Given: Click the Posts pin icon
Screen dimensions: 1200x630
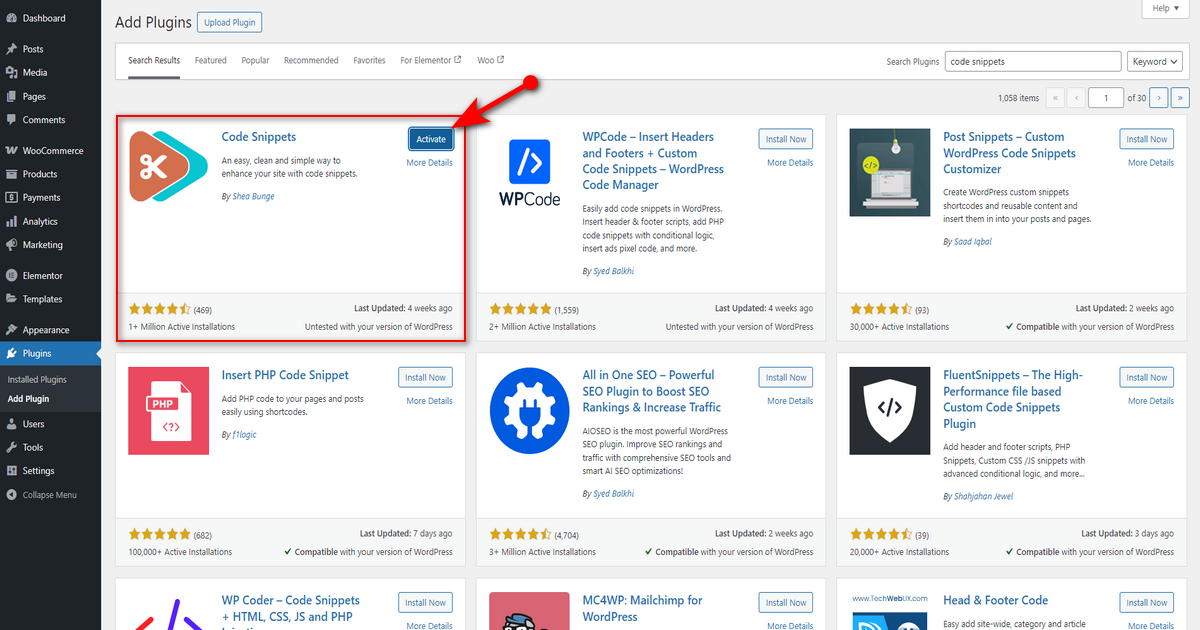Looking at the screenshot, I should coord(11,49).
